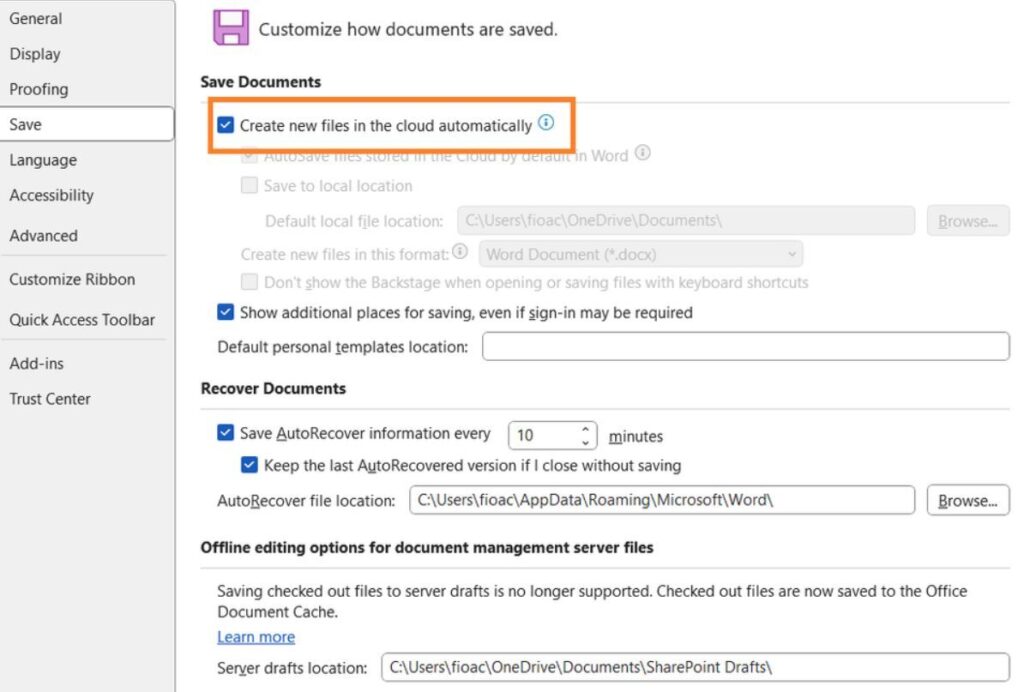Click the purple floppy disk save icon
1024x692 pixels.
(x=231, y=28)
